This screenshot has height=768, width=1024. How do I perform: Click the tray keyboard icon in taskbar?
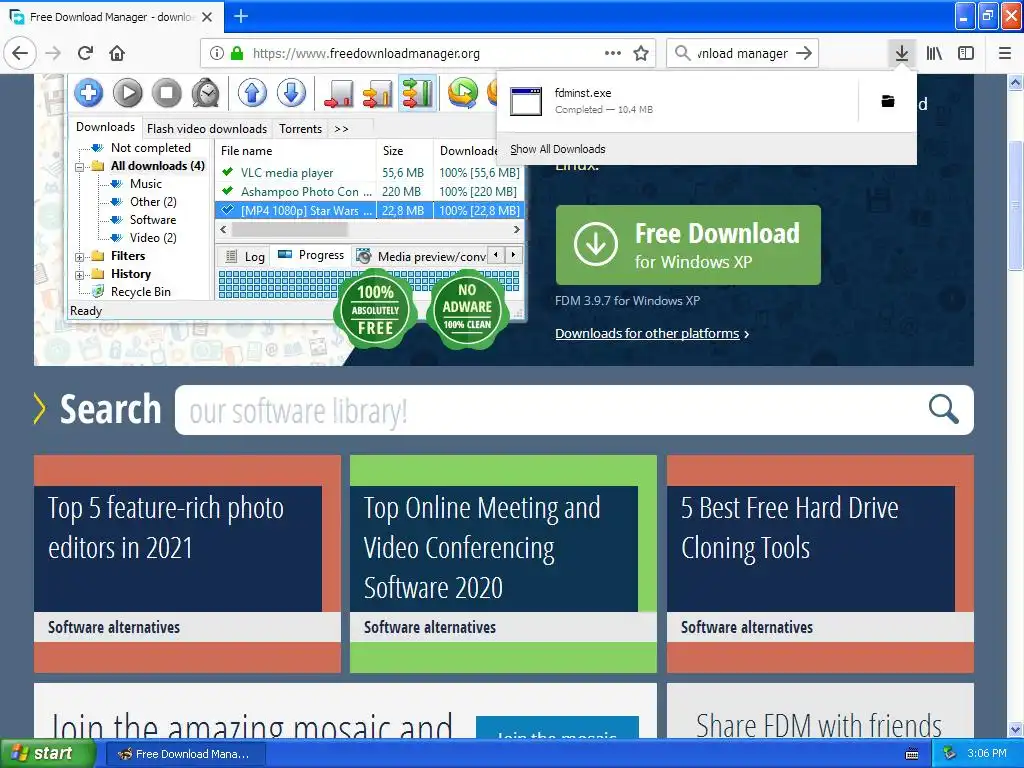click(912, 754)
